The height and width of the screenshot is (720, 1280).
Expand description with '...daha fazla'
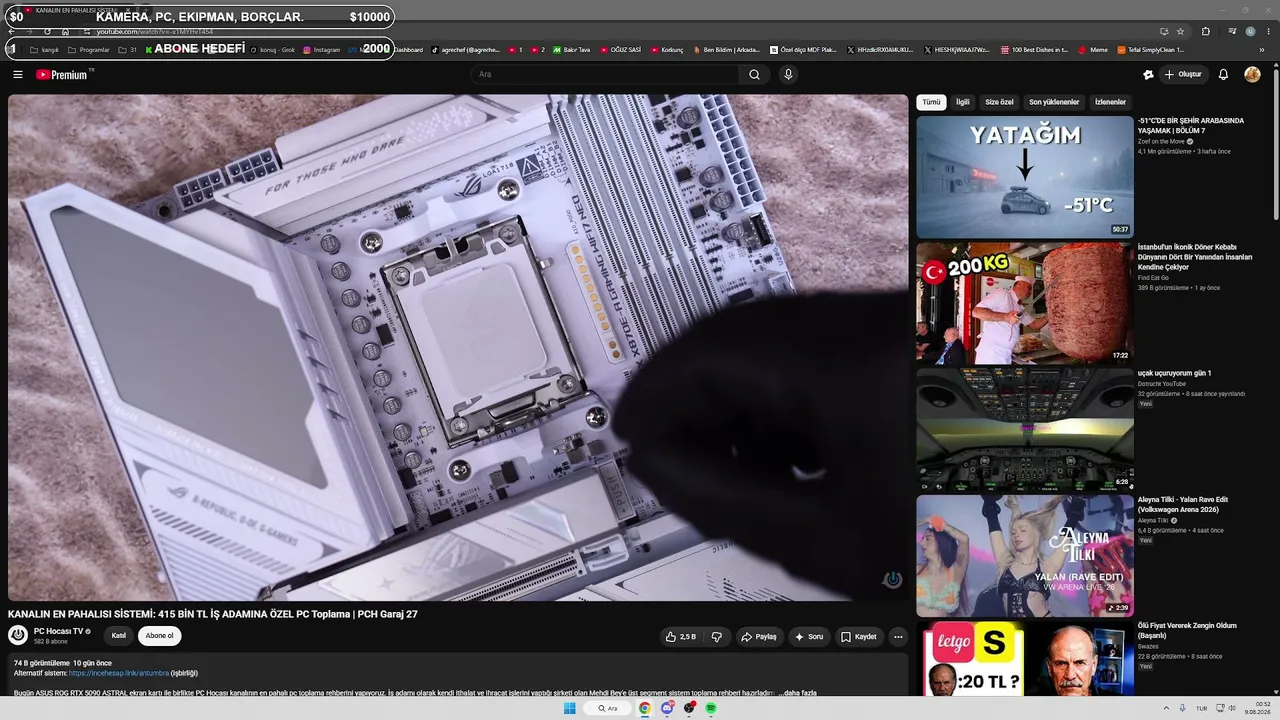point(797,693)
